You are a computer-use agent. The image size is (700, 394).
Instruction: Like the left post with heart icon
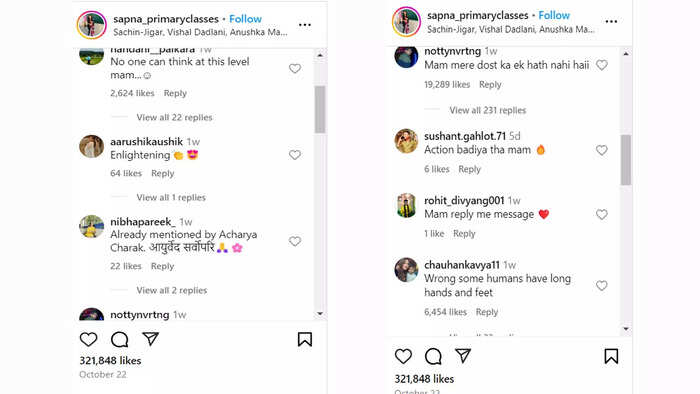pyautogui.click(x=88, y=339)
